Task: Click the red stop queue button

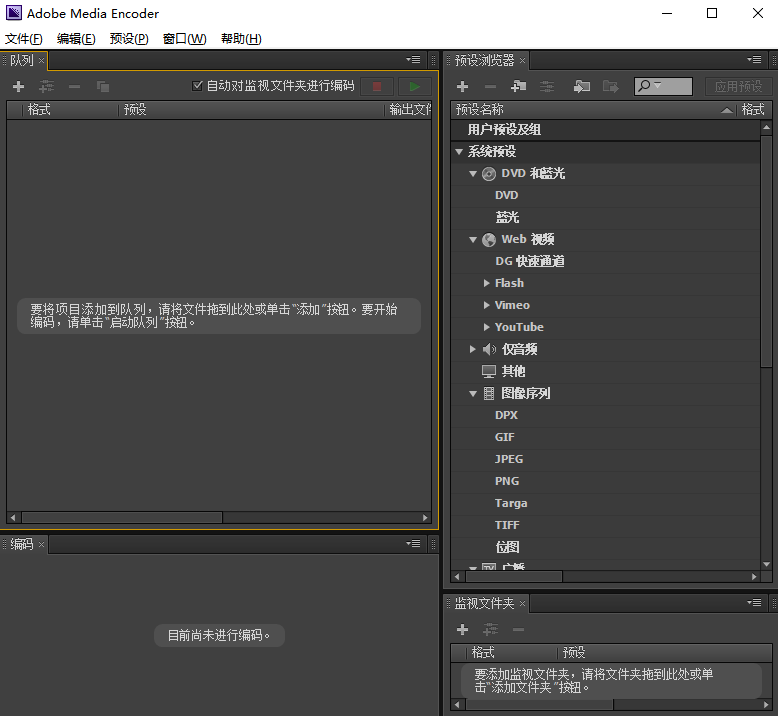Action: pos(377,87)
